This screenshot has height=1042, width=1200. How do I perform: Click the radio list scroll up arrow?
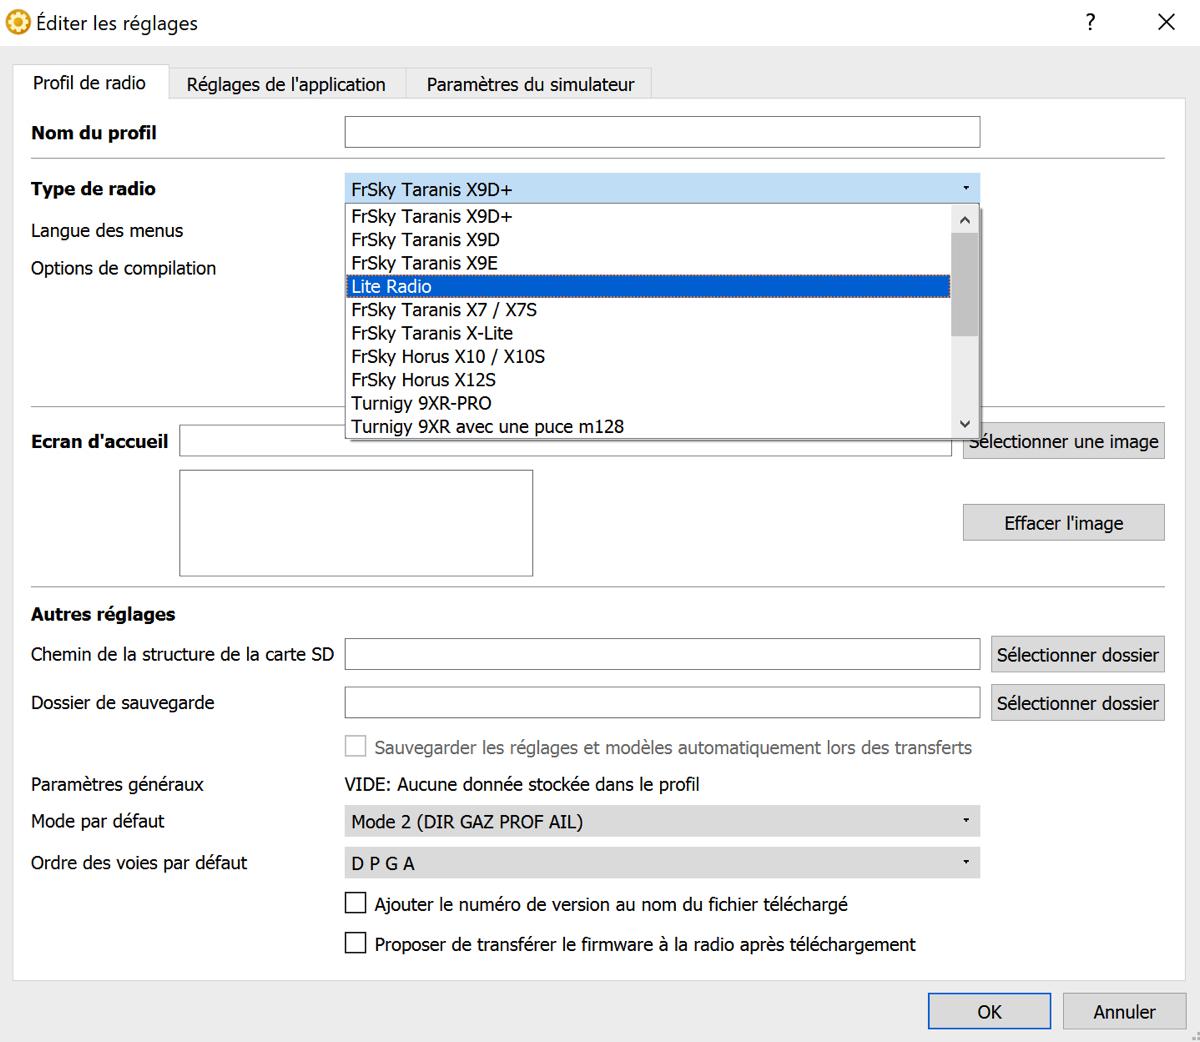coord(964,220)
